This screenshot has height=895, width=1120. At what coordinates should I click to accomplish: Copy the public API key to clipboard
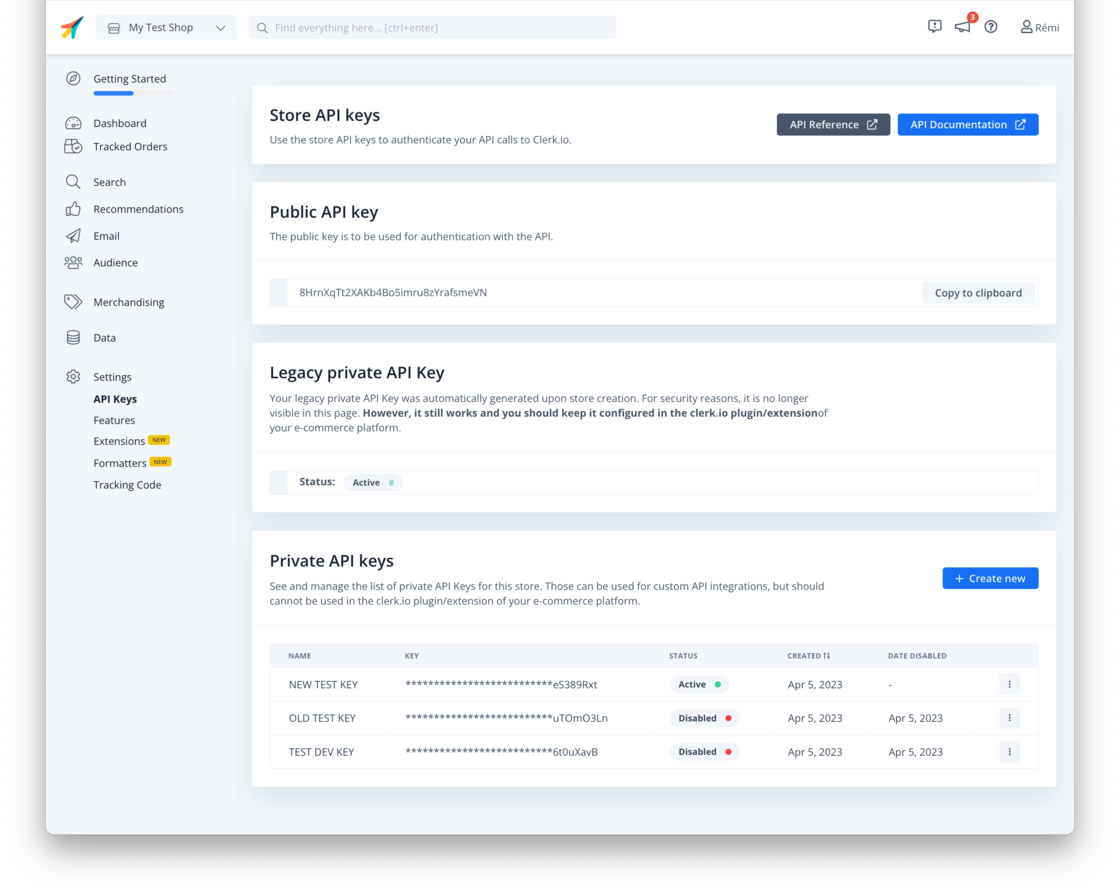978,292
